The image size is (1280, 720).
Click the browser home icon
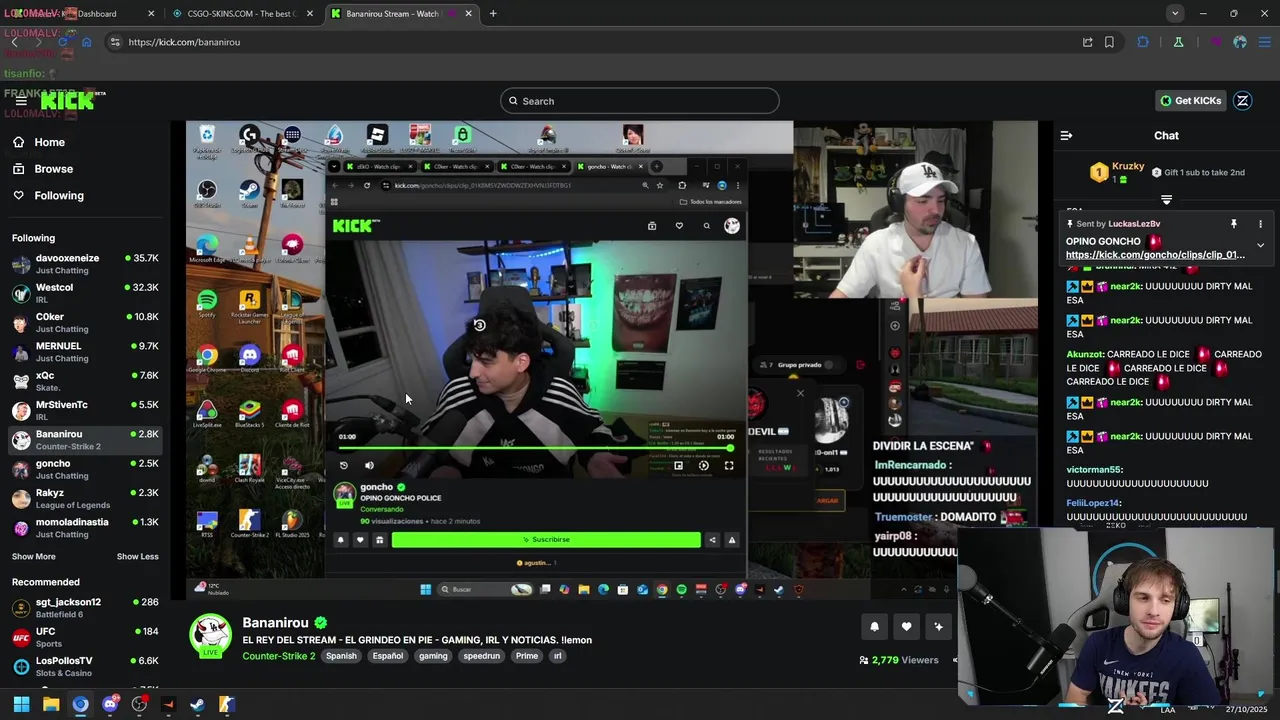[x=86, y=42]
